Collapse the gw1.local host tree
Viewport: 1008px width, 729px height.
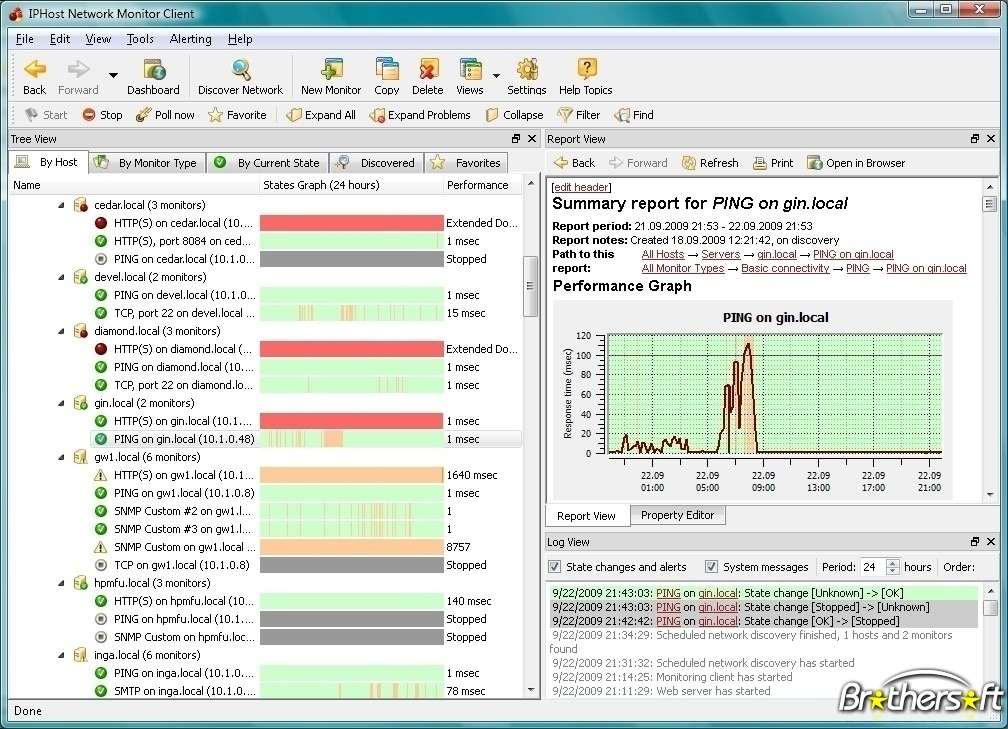tap(62, 456)
